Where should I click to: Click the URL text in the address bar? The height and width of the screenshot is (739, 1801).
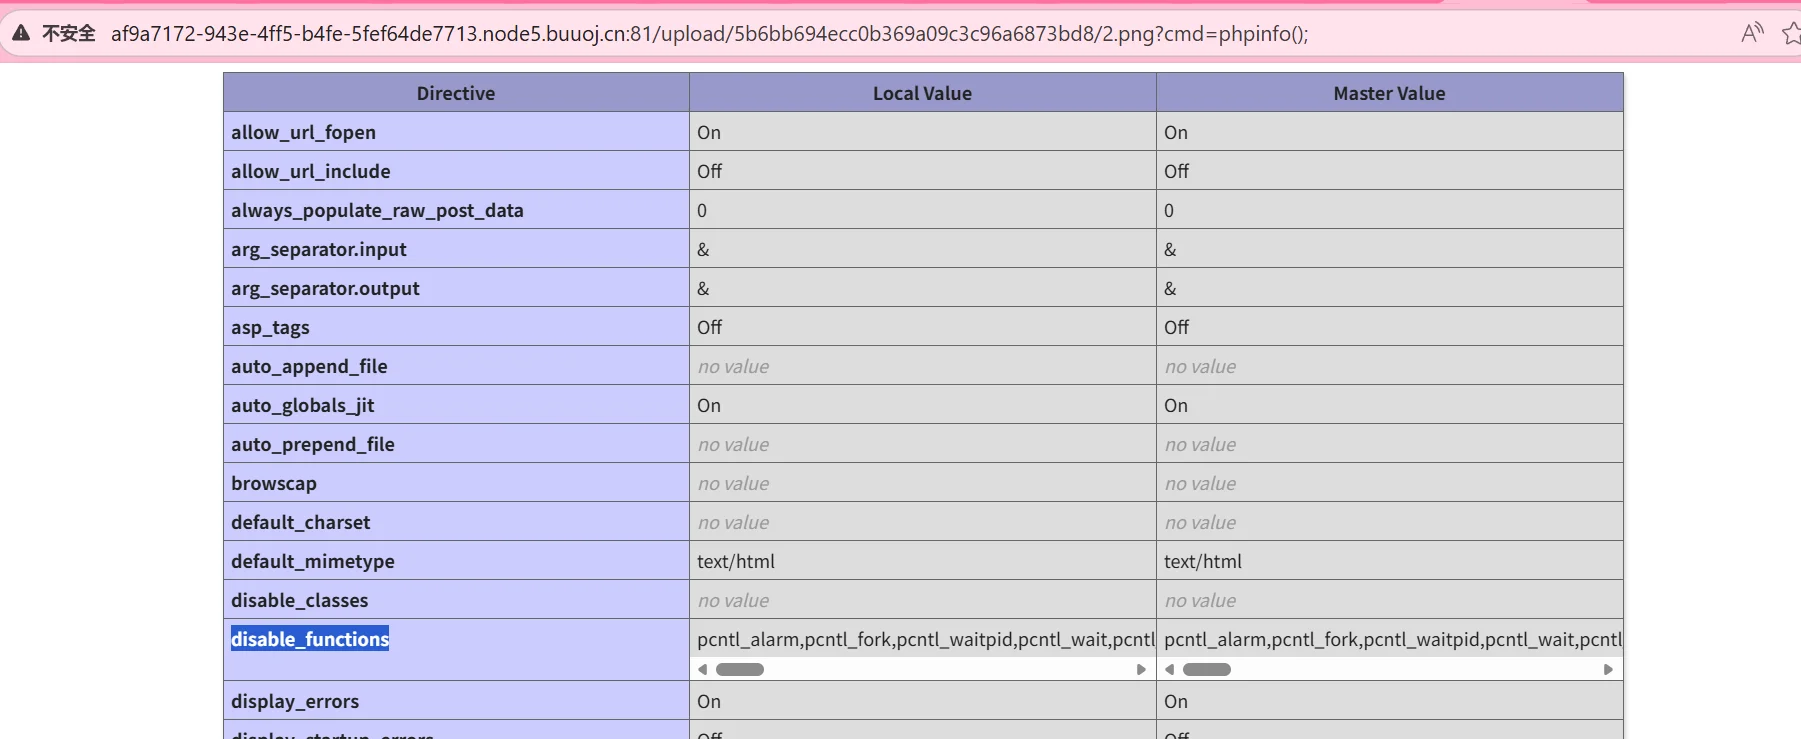tap(708, 34)
